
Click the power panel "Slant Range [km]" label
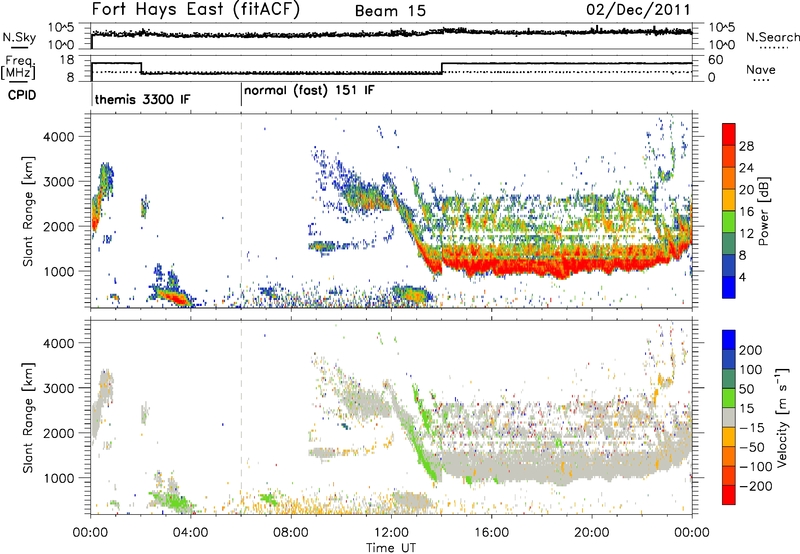pyautogui.click(x=28, y=211)
